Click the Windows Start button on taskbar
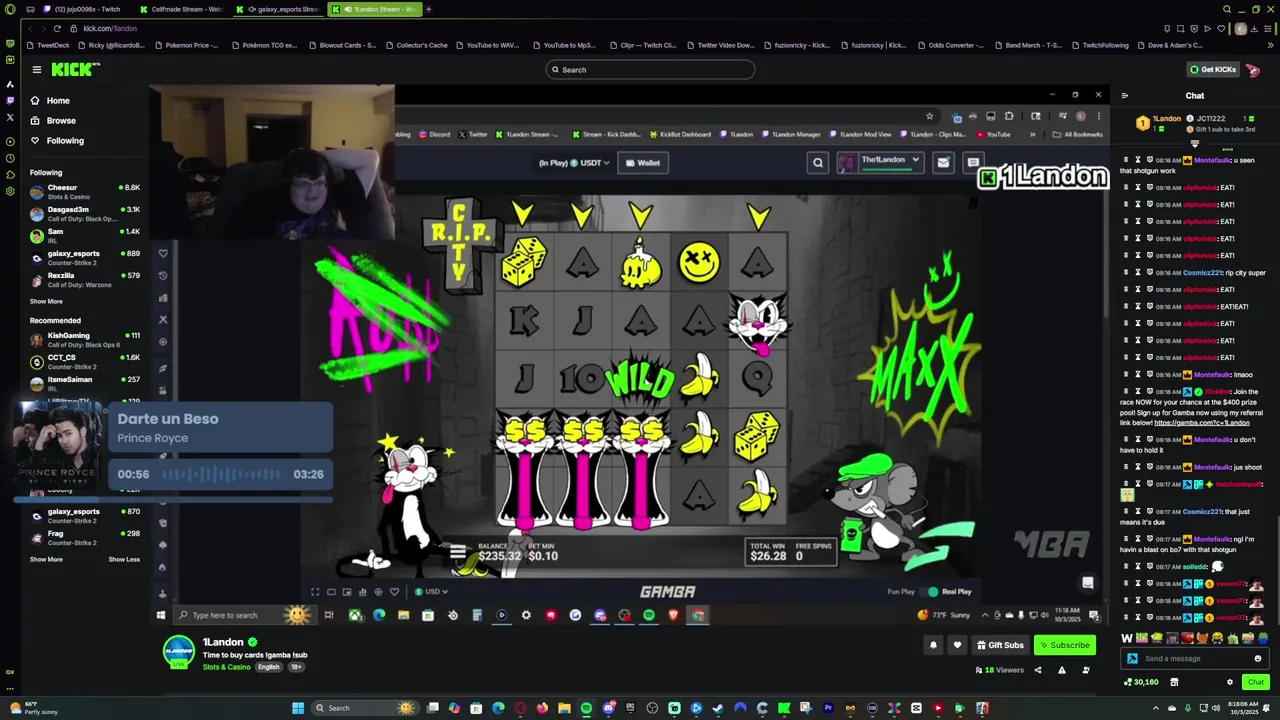Screen dimensions: 1280x720 point(297,708)
